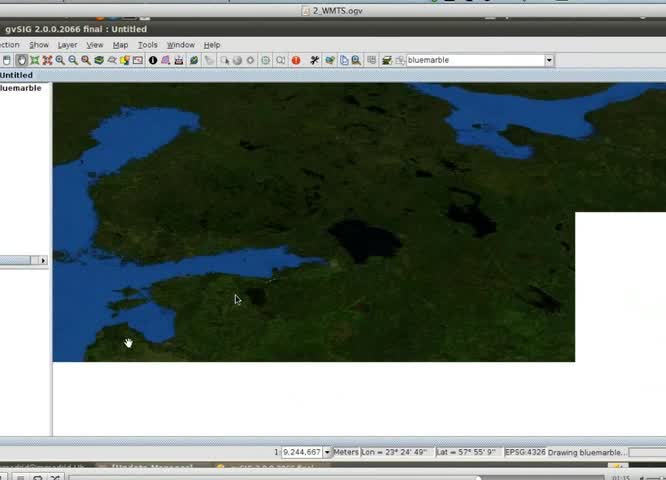Click the document magnifier search icon
This screenshot has height=480, width=666.
pos(356,60)
